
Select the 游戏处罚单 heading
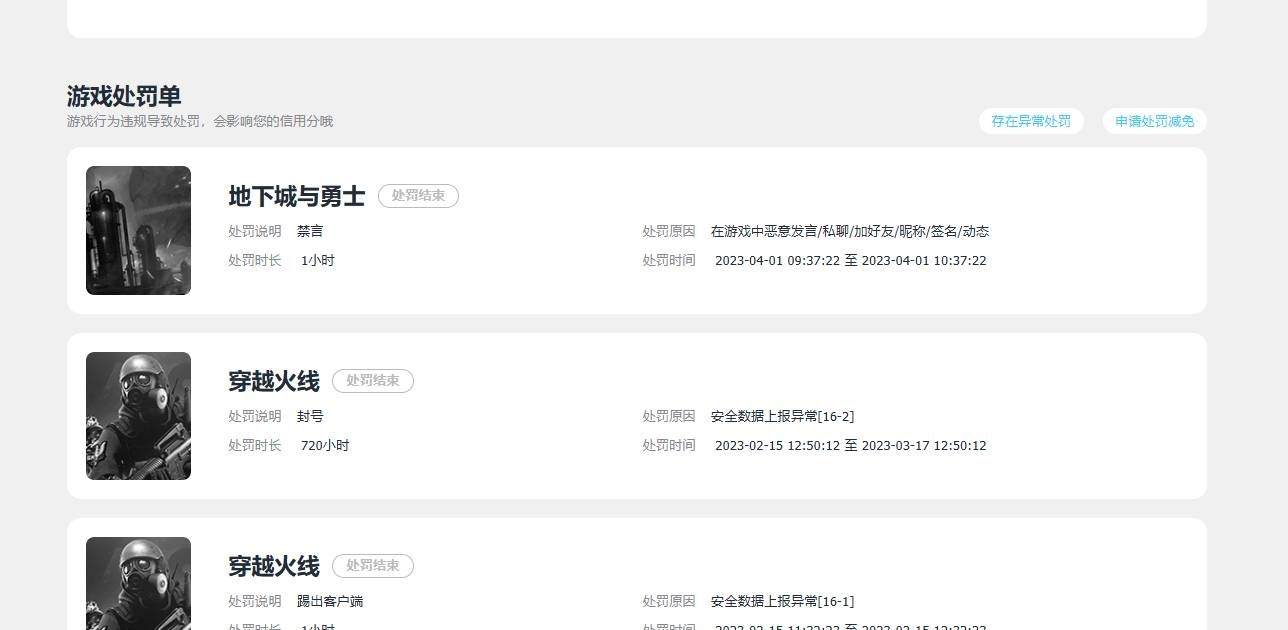pos(124,96)
